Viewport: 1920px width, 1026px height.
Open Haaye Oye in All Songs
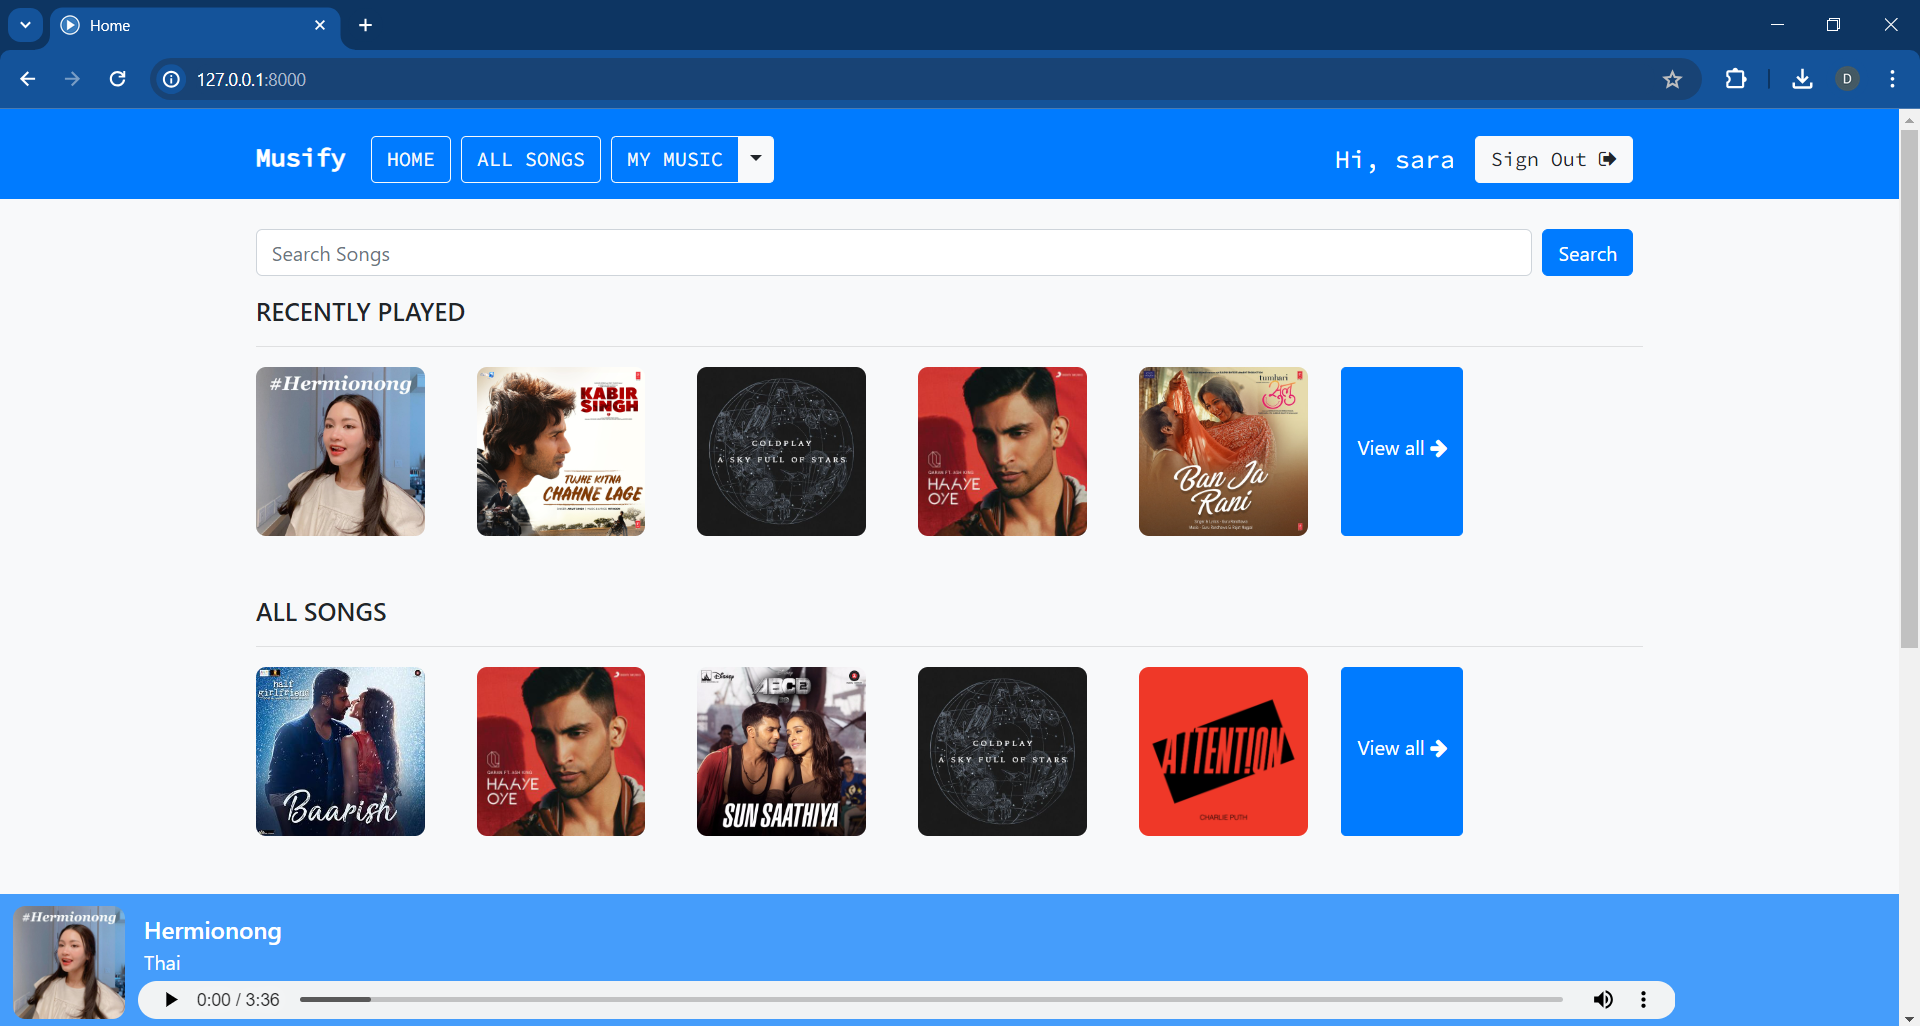(561, 751)
